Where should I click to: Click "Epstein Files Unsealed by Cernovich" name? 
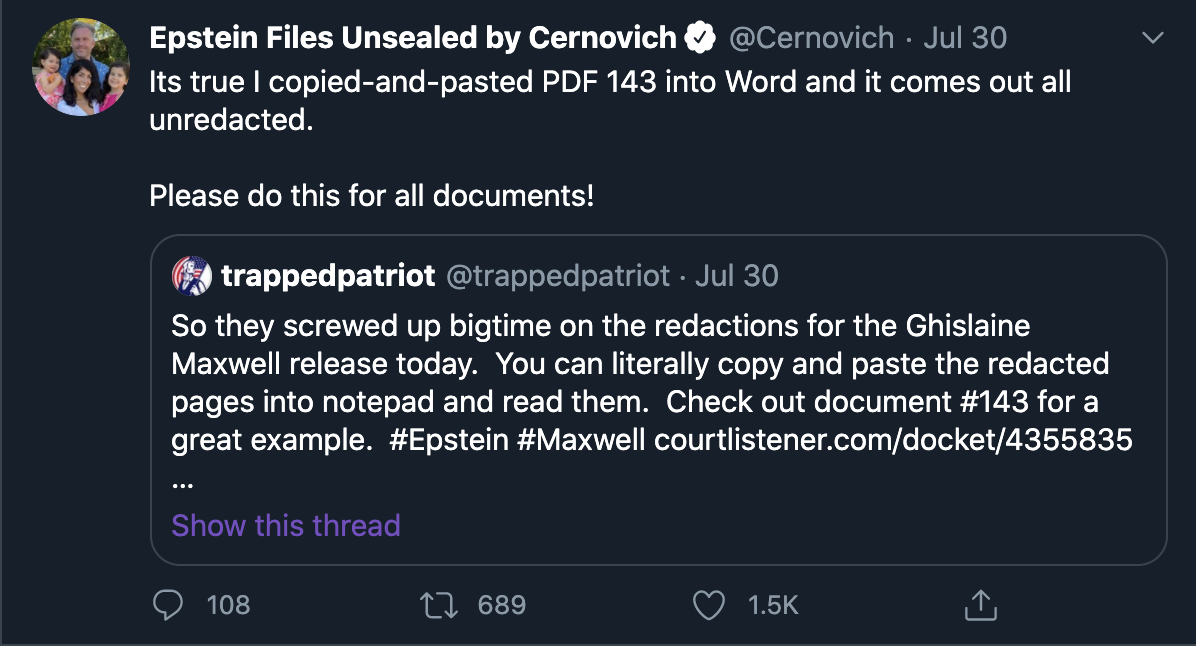(x=413, y=38)
